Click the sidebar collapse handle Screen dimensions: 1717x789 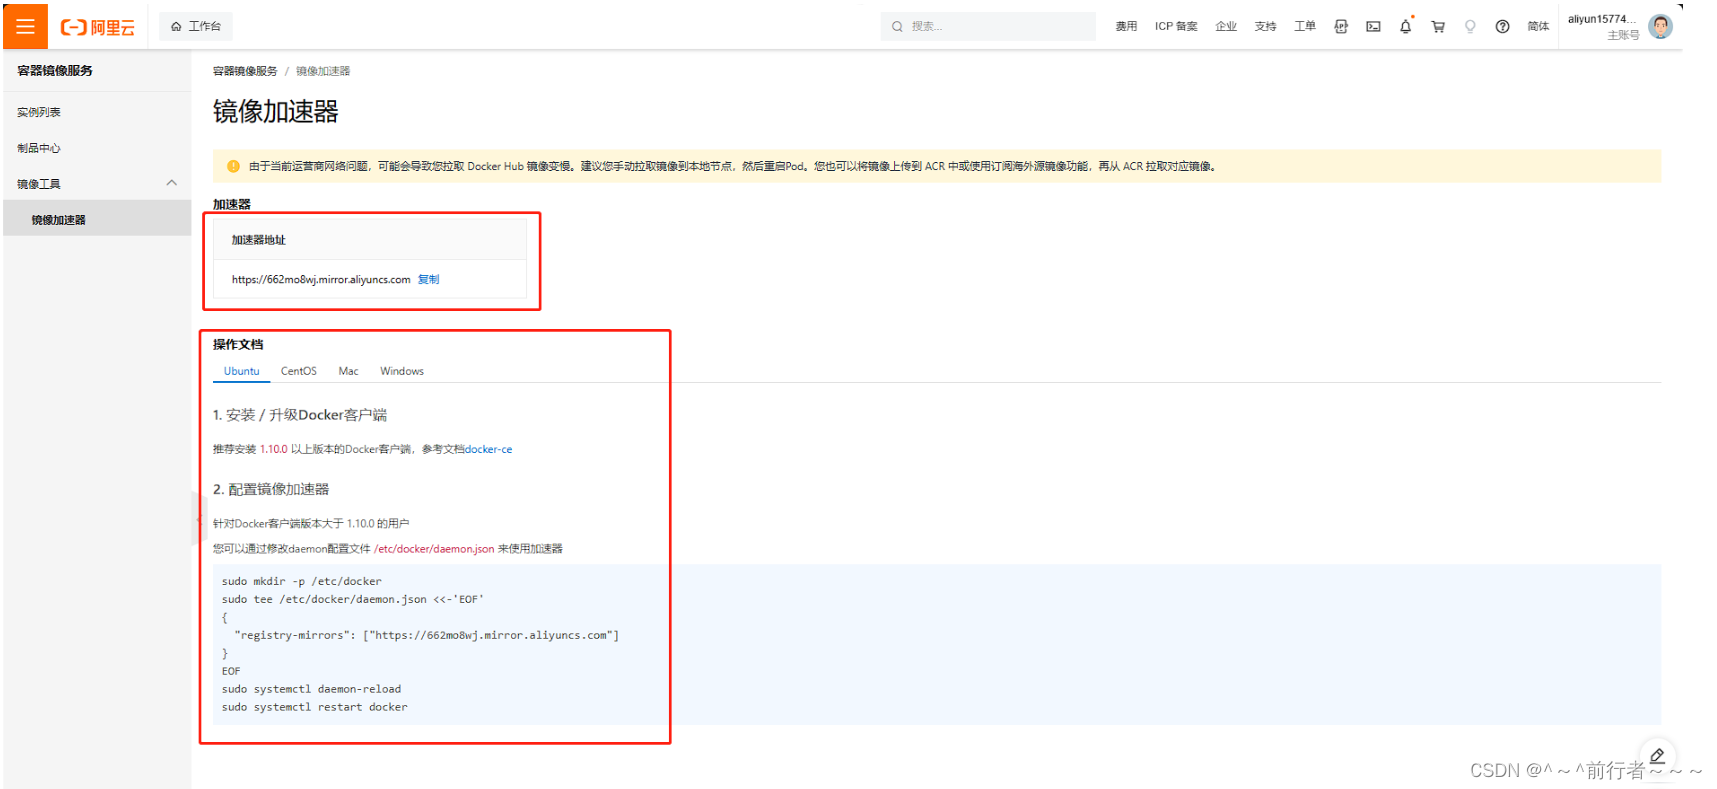pyautogui.click(x=197, y=518)
